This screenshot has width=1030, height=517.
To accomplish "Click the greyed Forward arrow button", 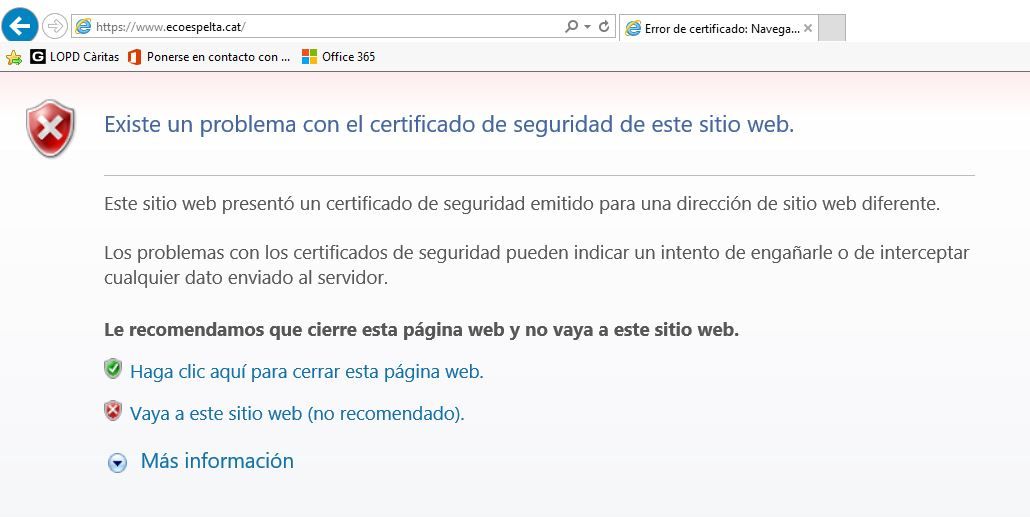I will coord(55,26).
